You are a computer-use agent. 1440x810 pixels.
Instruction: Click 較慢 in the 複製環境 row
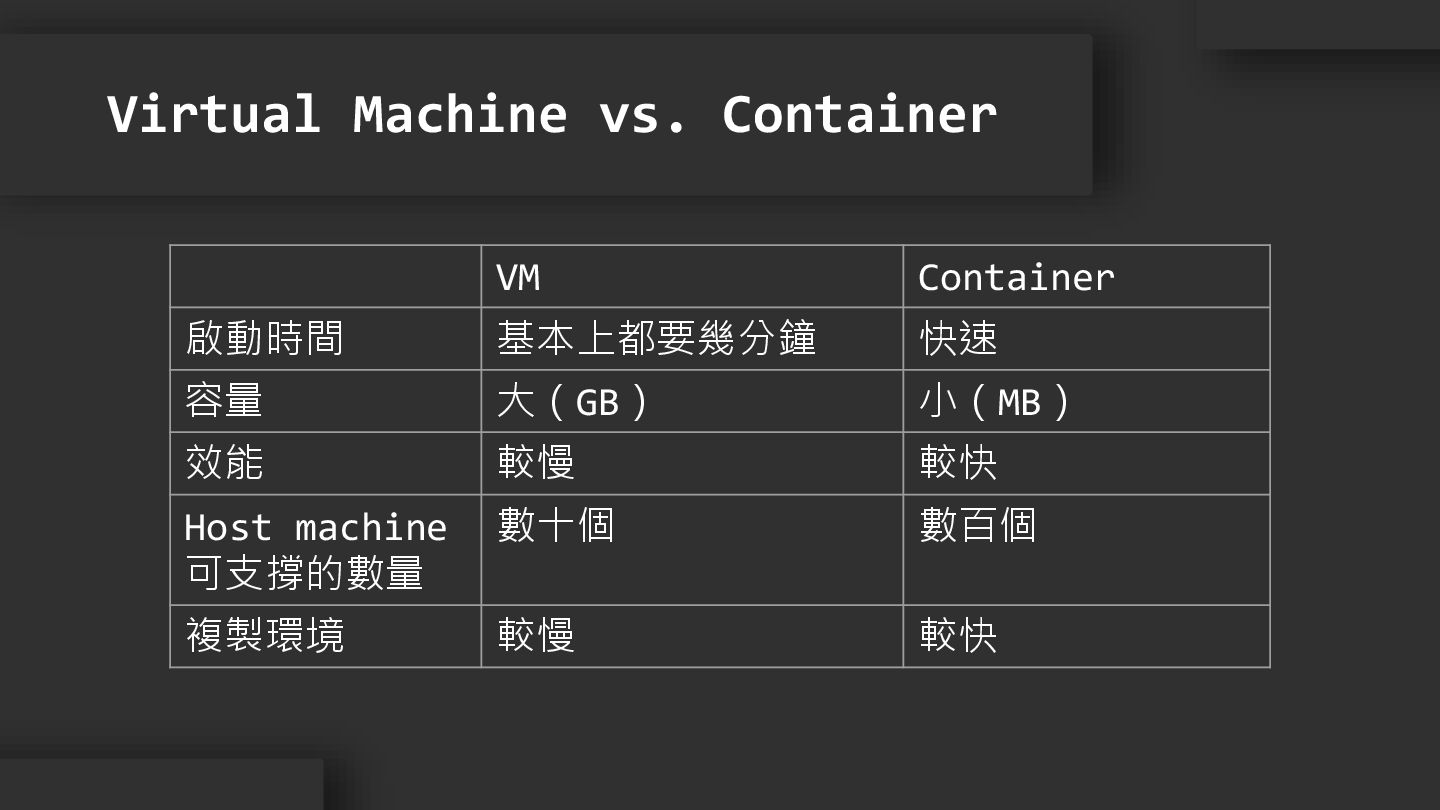pyautogui.click(x=536, y=636)
